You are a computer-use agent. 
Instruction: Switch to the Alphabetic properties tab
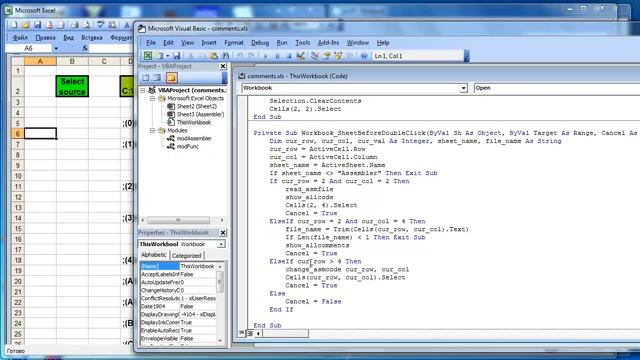tap(154, 255)
